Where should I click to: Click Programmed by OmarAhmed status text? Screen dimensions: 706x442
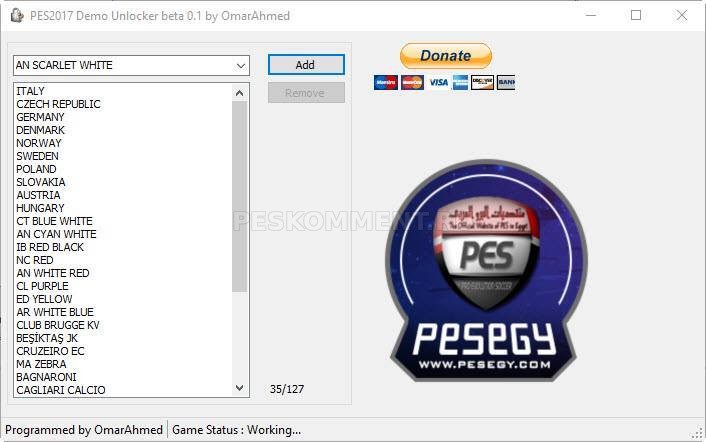[x=84, y=430]
